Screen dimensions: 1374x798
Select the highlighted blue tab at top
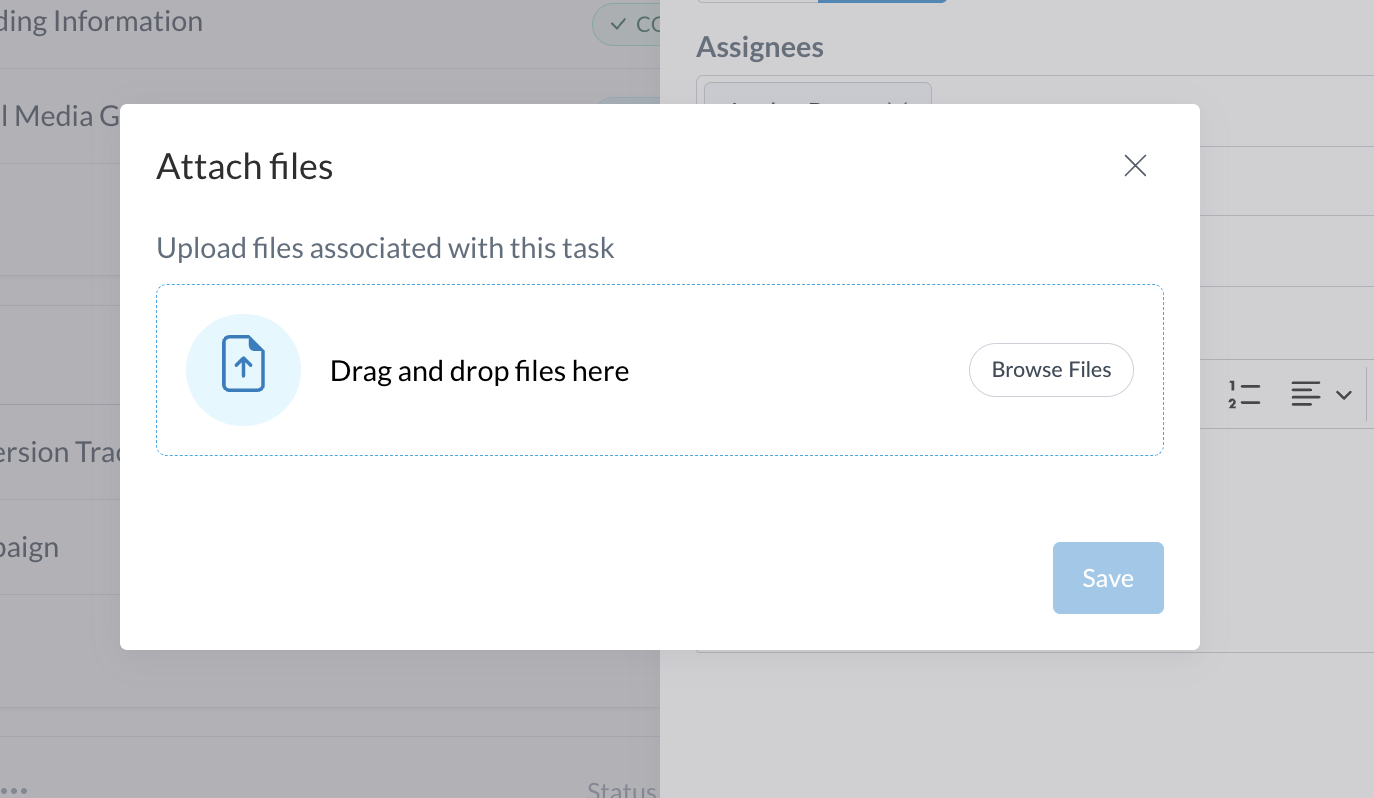881,1
